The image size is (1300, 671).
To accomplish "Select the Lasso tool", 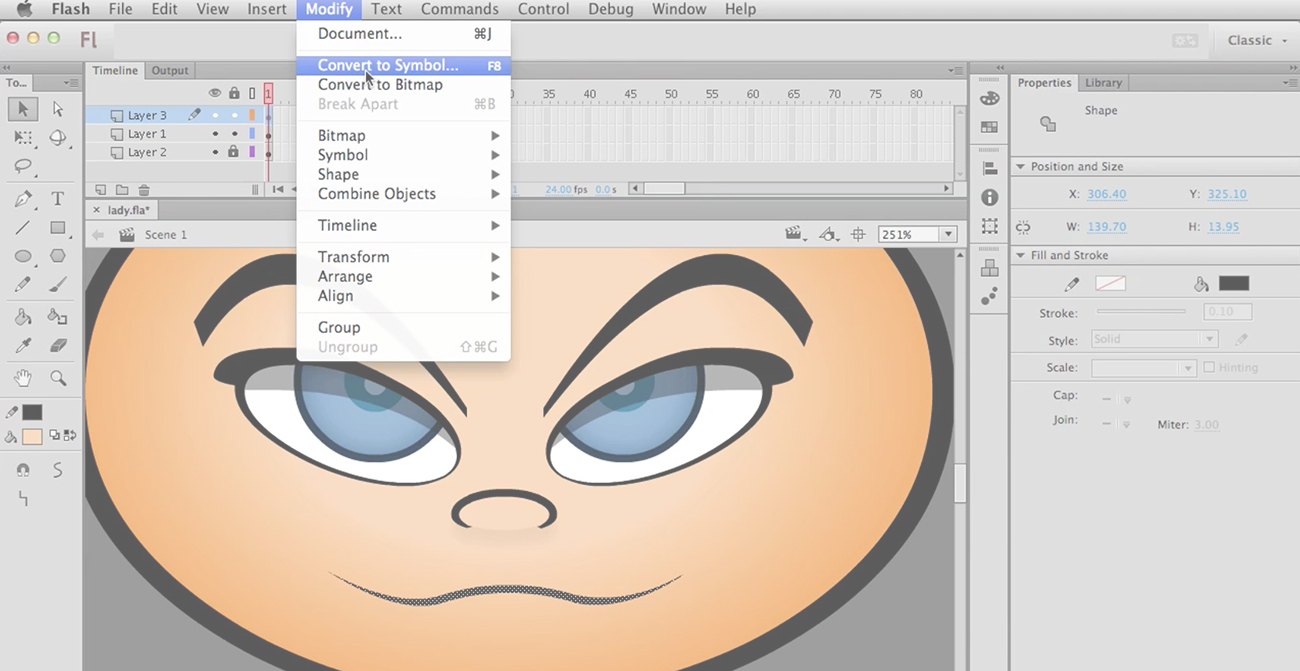I will 23,166.
